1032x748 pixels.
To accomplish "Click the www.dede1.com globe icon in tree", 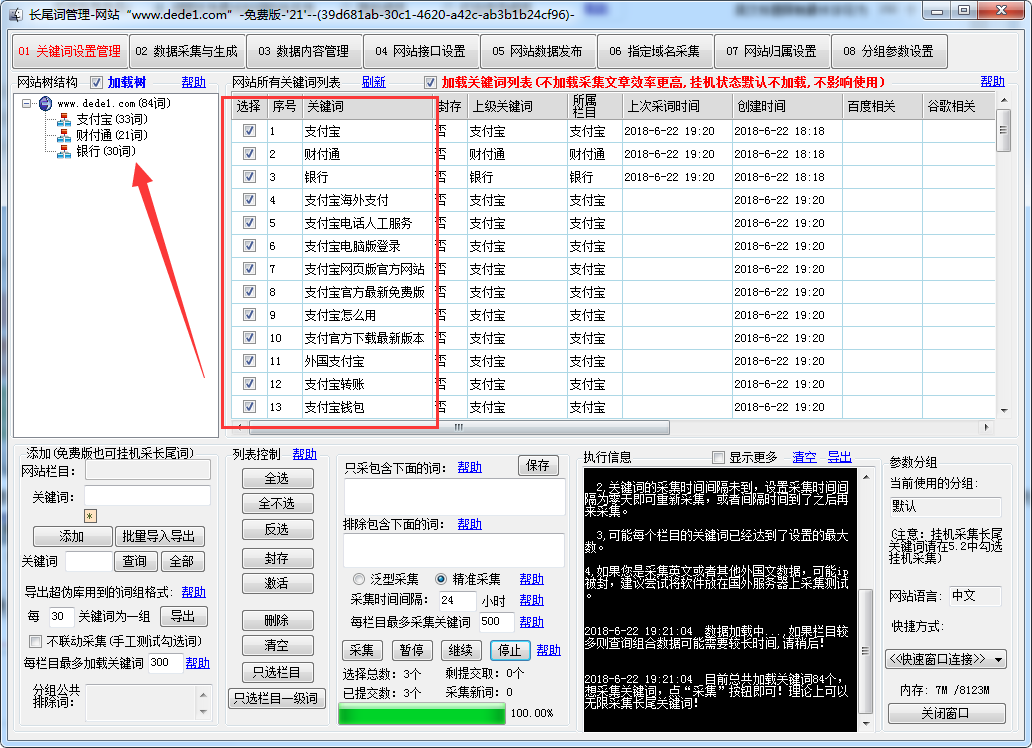I will tap(45, 103).
